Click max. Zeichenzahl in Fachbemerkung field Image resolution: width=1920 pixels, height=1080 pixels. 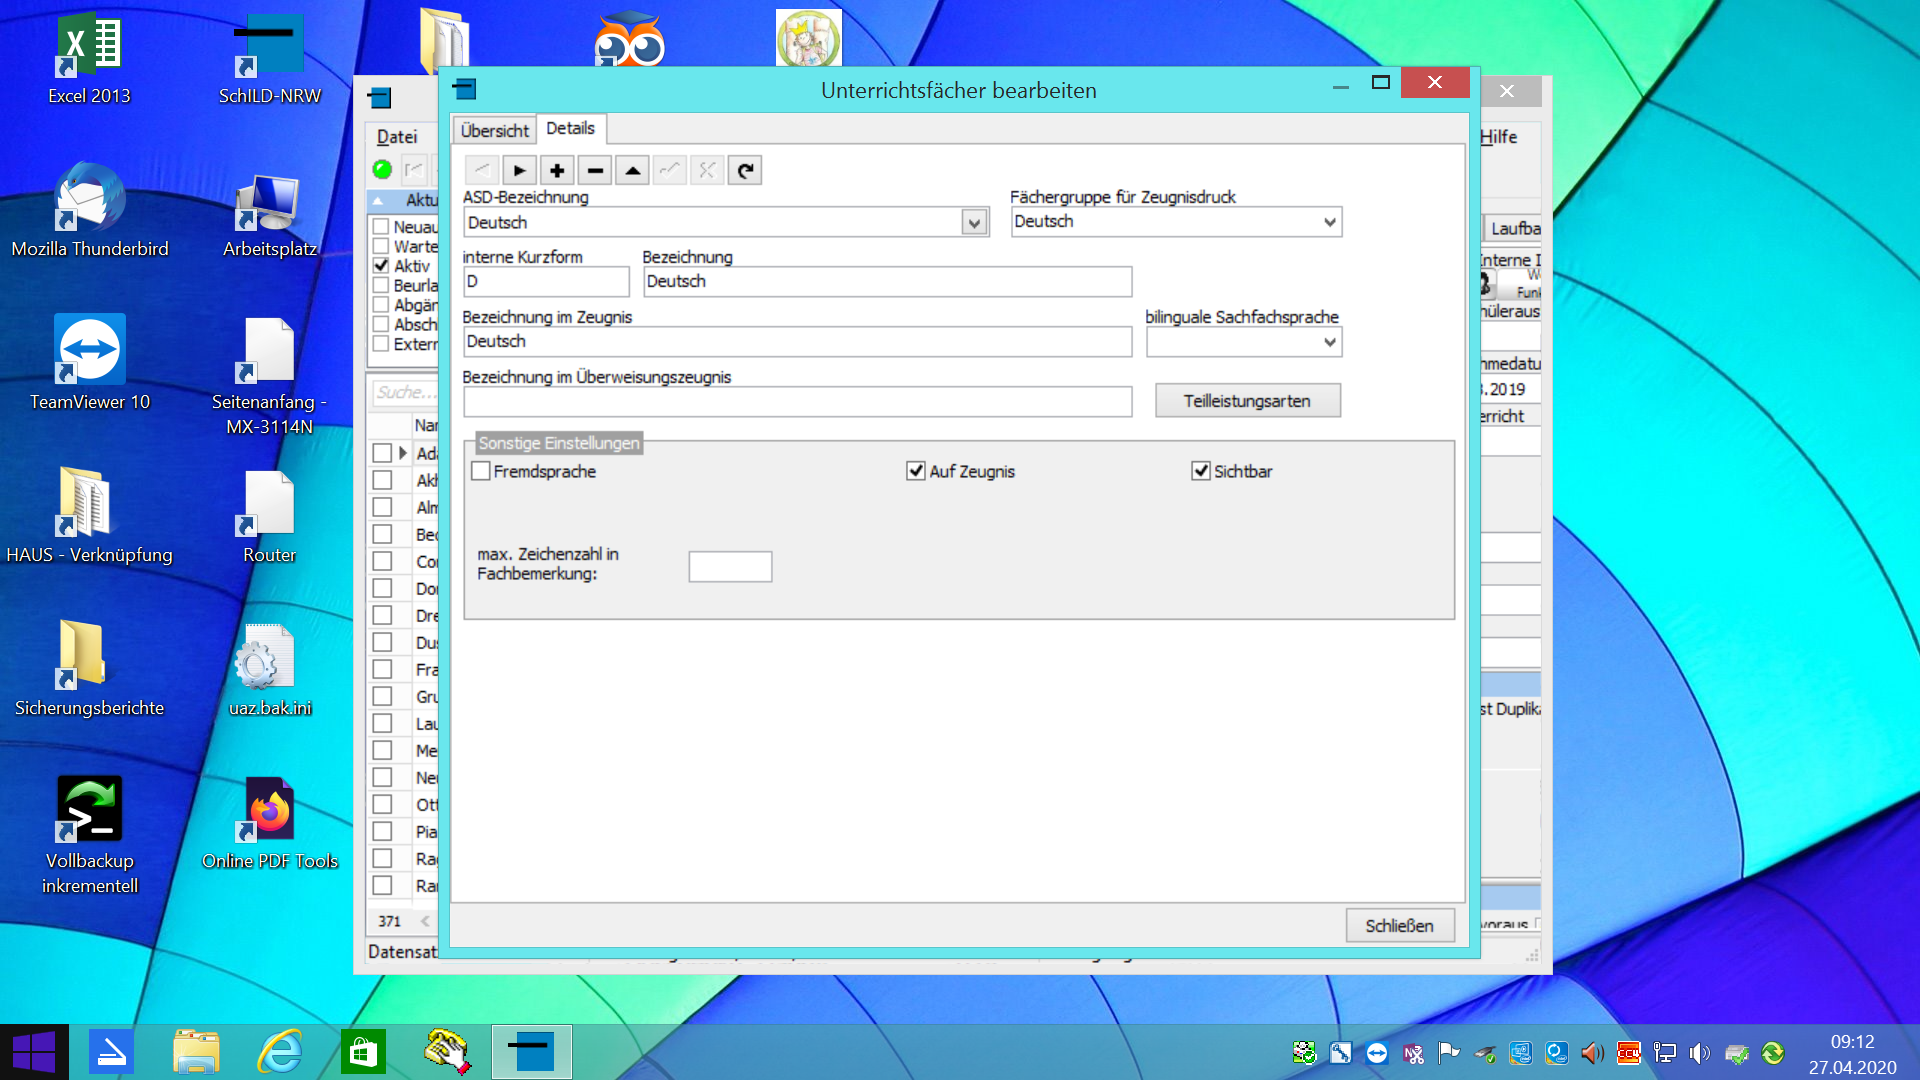click(x=730, y=567)
